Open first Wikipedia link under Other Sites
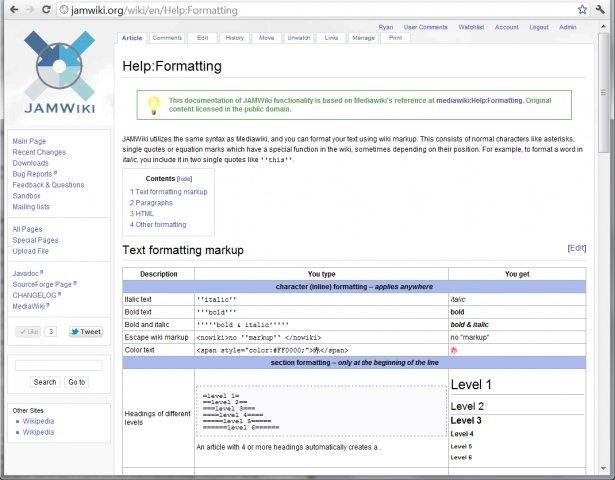Viewport: 615px width, 480px height. 38,421
